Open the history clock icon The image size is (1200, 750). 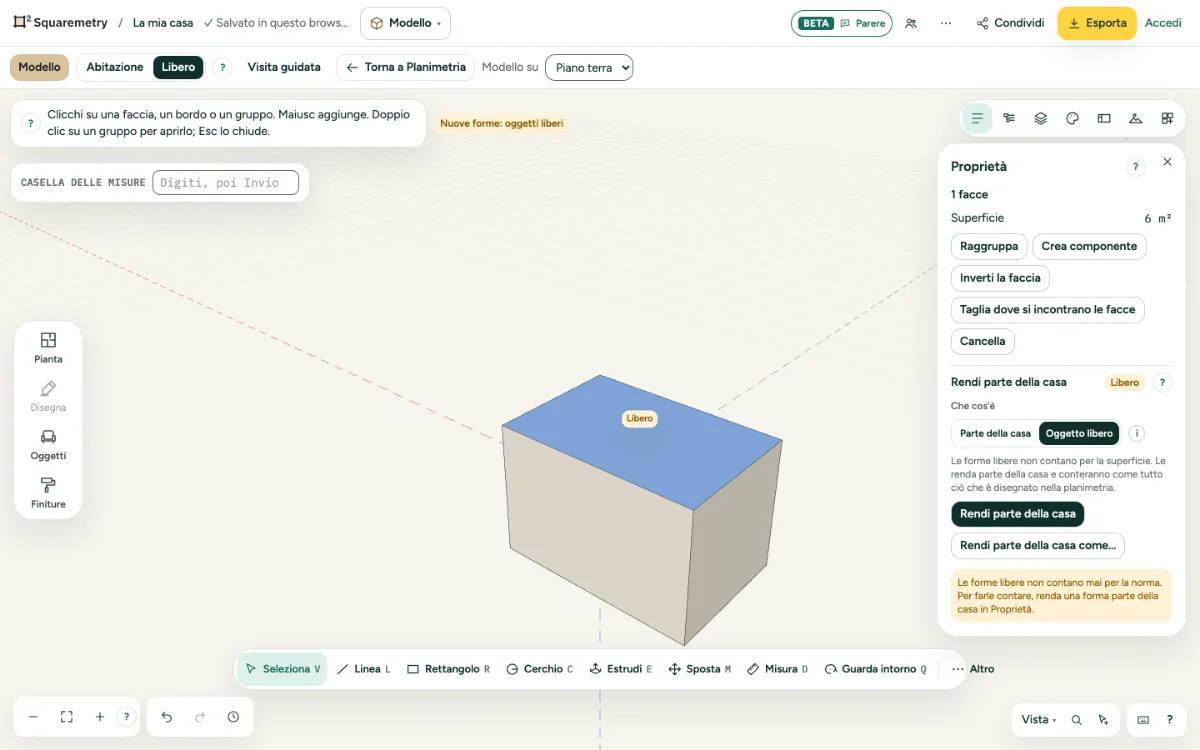(233, 717)
